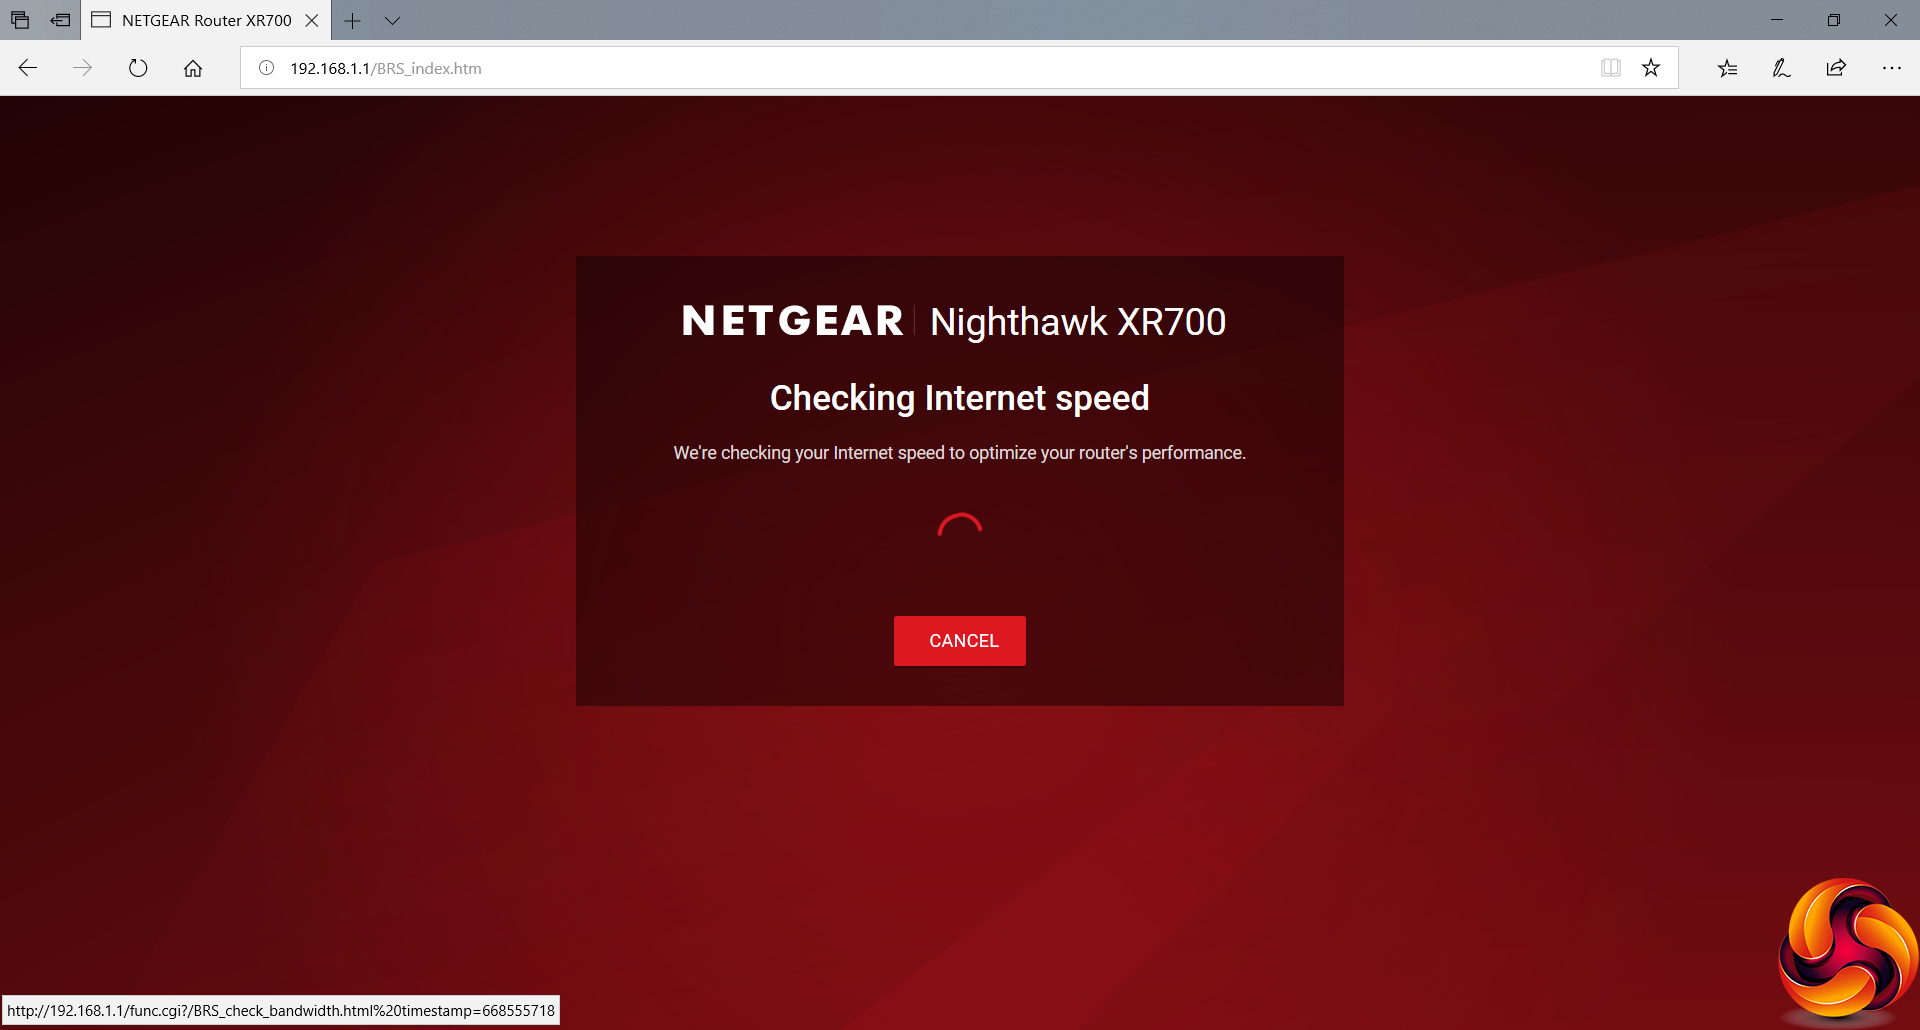
Task: Minimize the browser window
Action: [1777, 20]
